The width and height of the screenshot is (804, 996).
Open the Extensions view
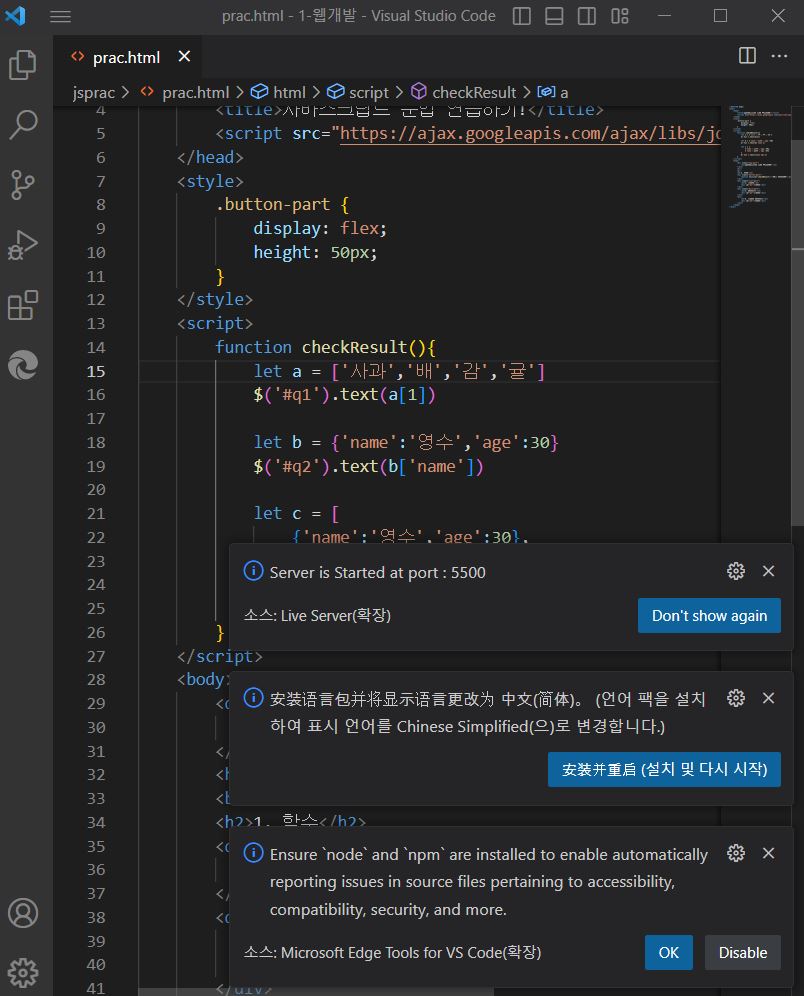click(23, 306)
